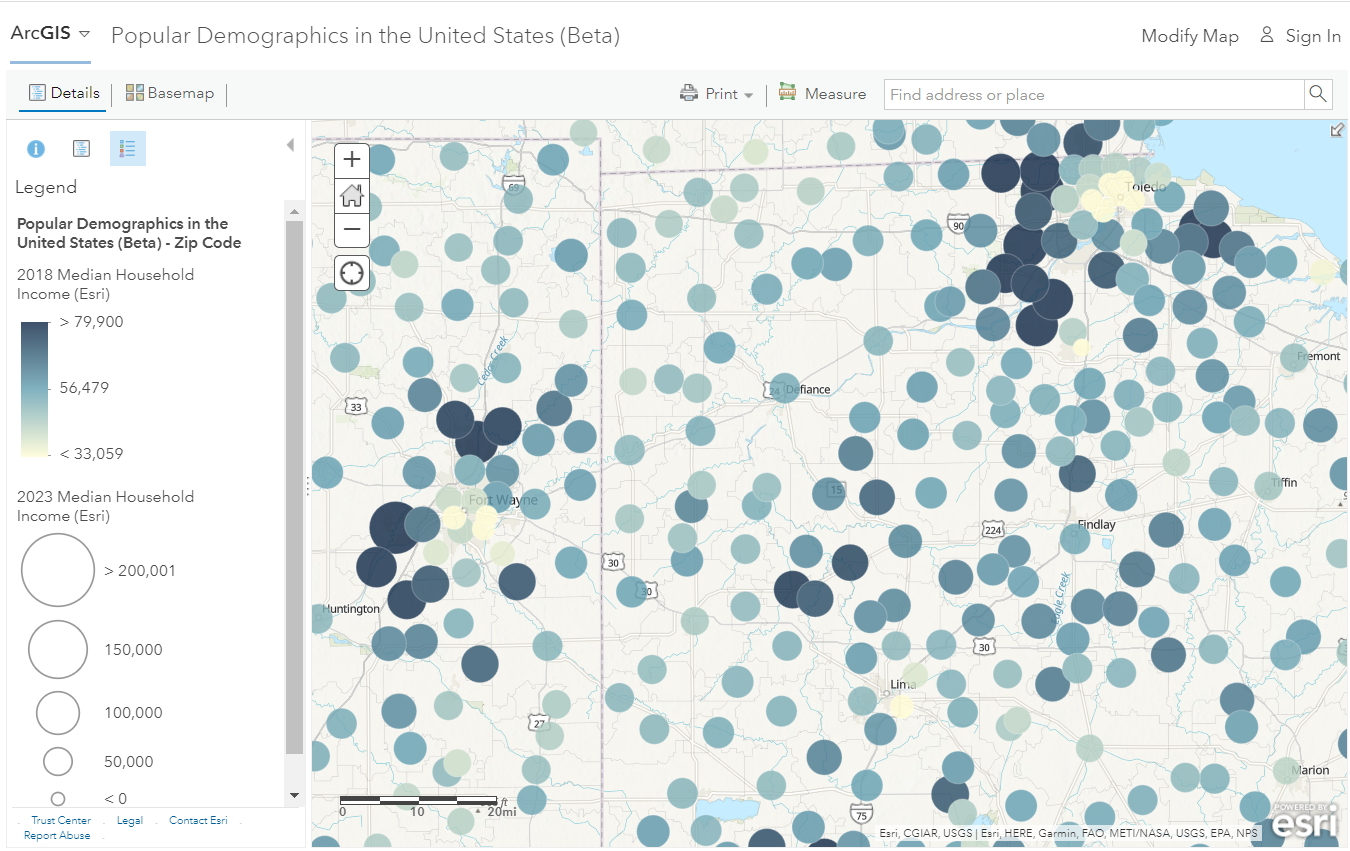
Task: Click the Find my location button
Action: (352, 273)
